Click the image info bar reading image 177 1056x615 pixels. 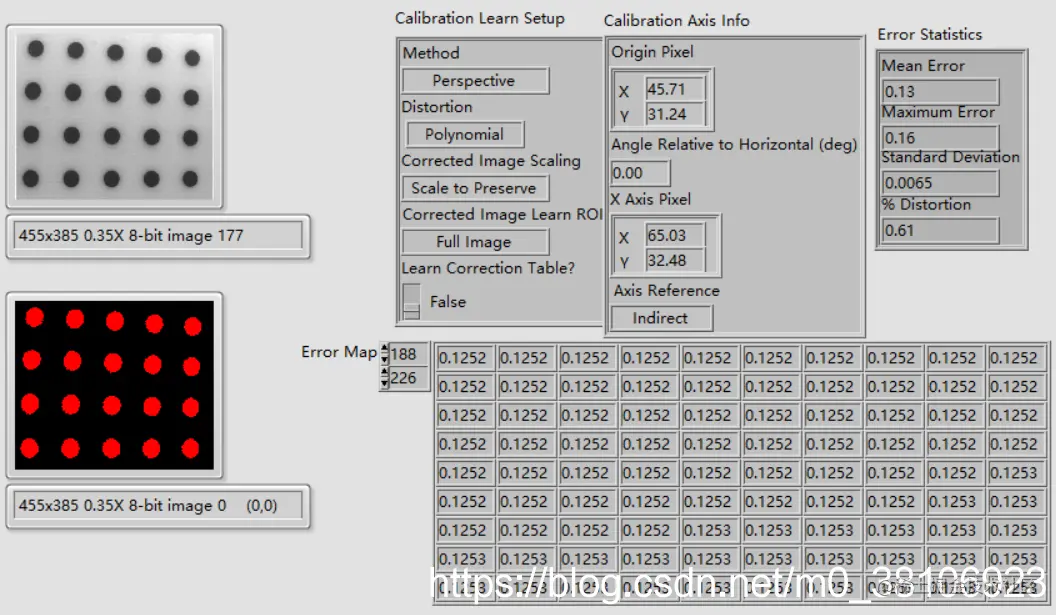(158, 236)
